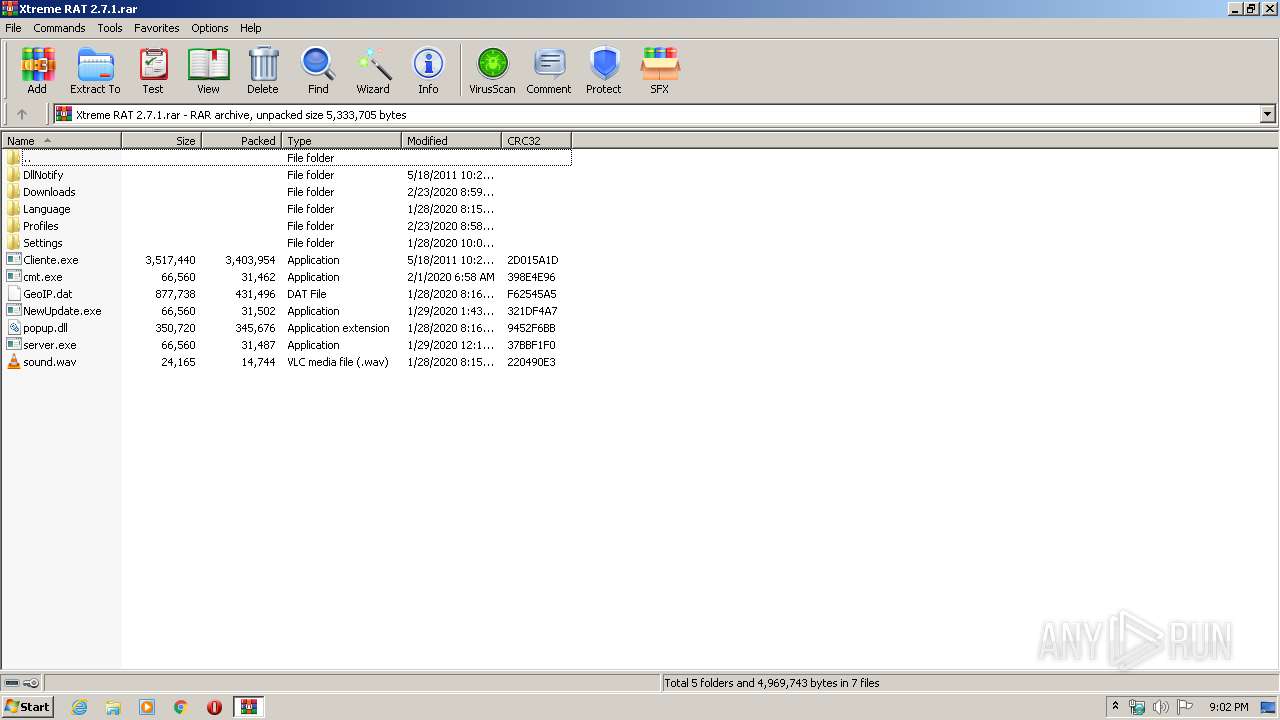
Task: Open Opera from taskbar
Action: tap(214, 707)
